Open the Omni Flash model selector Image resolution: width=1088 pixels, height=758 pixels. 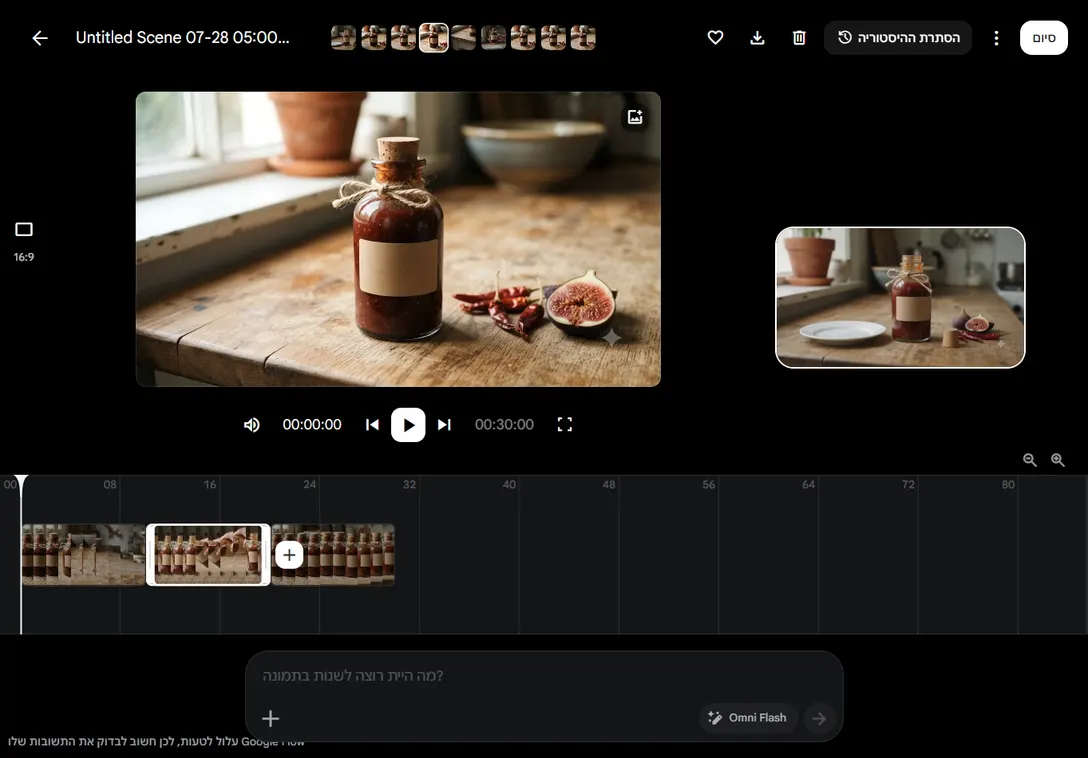click(x=748, y=718)
